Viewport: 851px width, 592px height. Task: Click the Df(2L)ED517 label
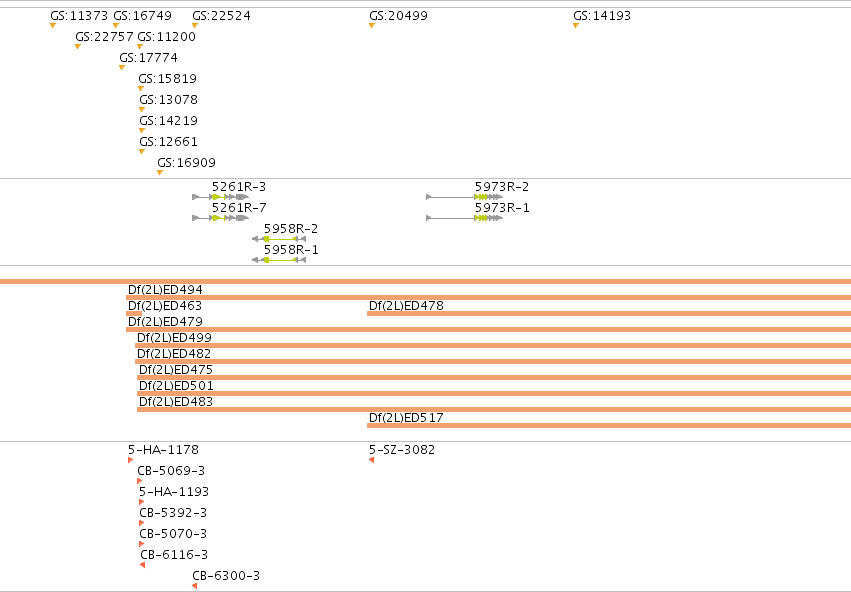point(406,418)
